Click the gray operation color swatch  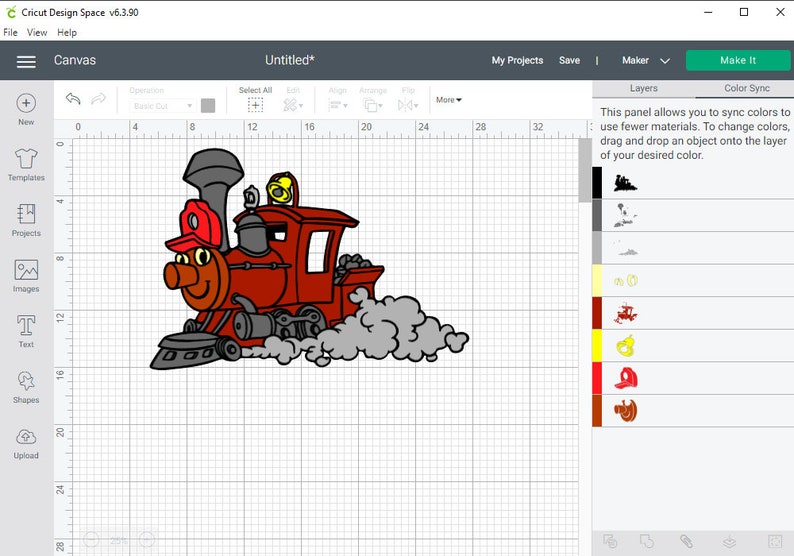pos(208,105)
